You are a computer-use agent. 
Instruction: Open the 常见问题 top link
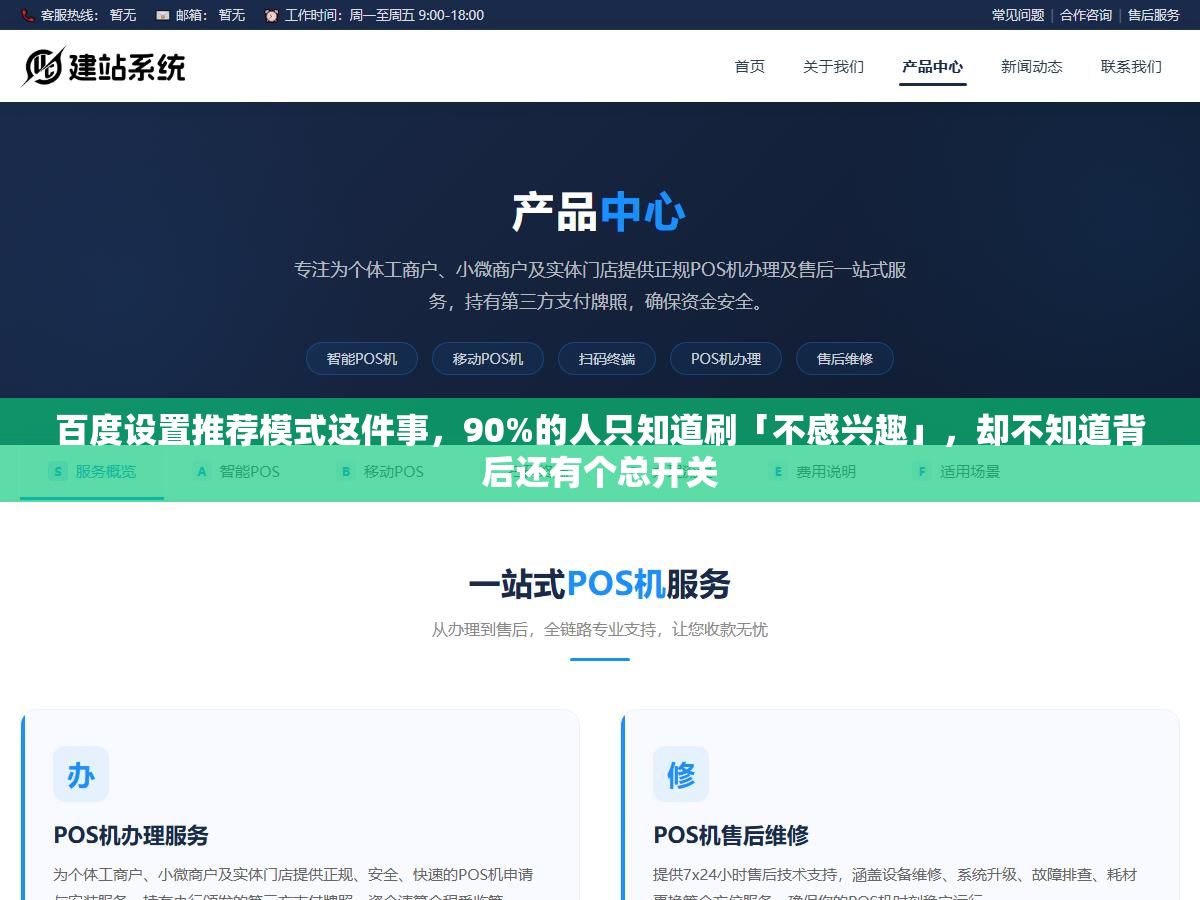[x=1018, y=15]
